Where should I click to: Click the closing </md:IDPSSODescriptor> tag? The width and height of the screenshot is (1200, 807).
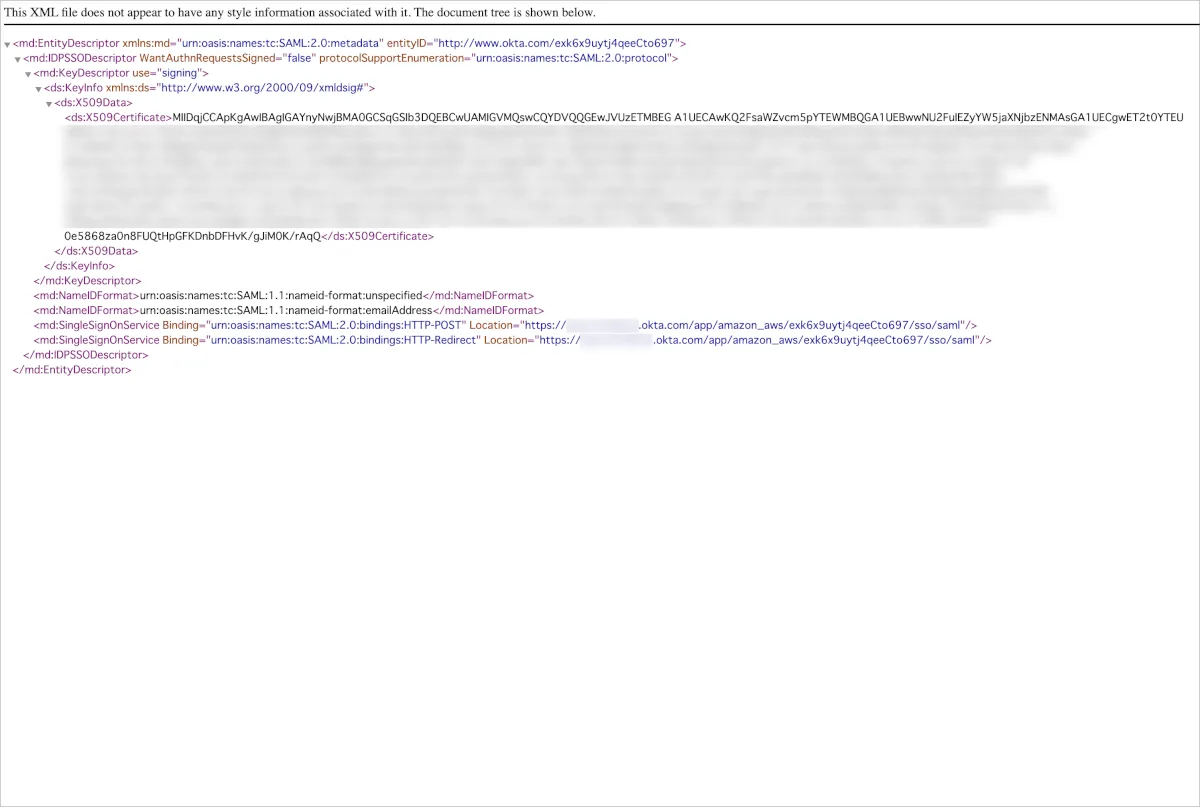(x=86, y=355)
